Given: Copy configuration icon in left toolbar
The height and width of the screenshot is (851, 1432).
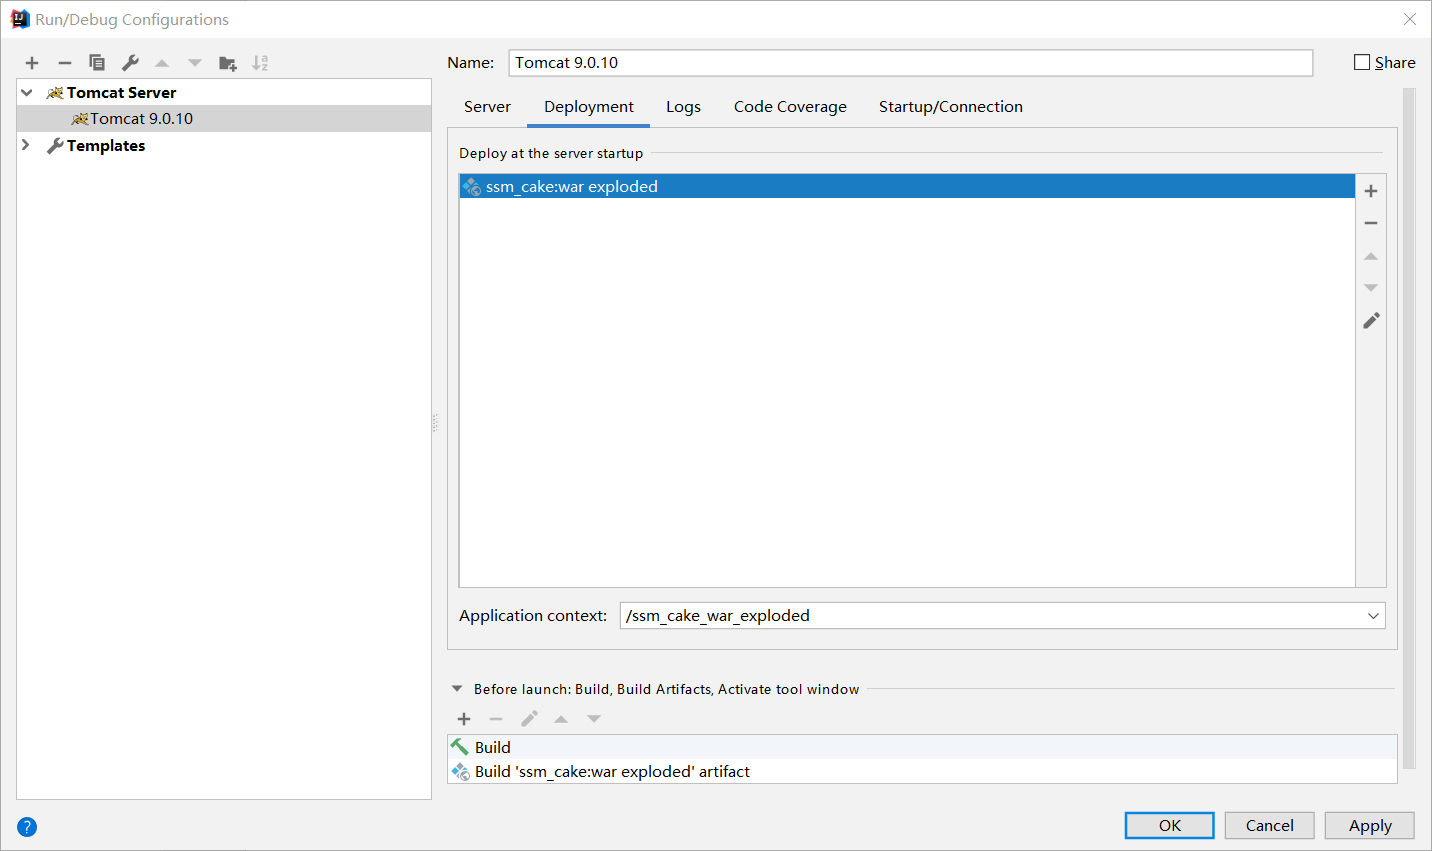Looking at the screenshot, I should point(97,63).
